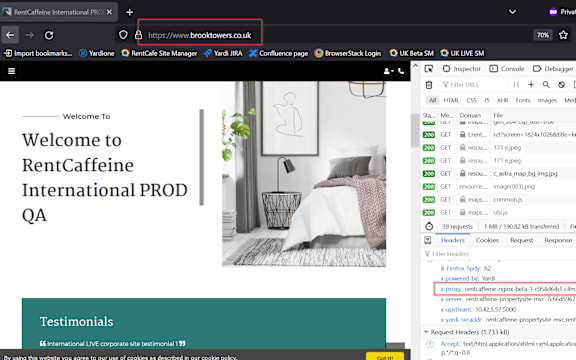
Task: Clear network requests with trash icon
Action: [429, 85]
